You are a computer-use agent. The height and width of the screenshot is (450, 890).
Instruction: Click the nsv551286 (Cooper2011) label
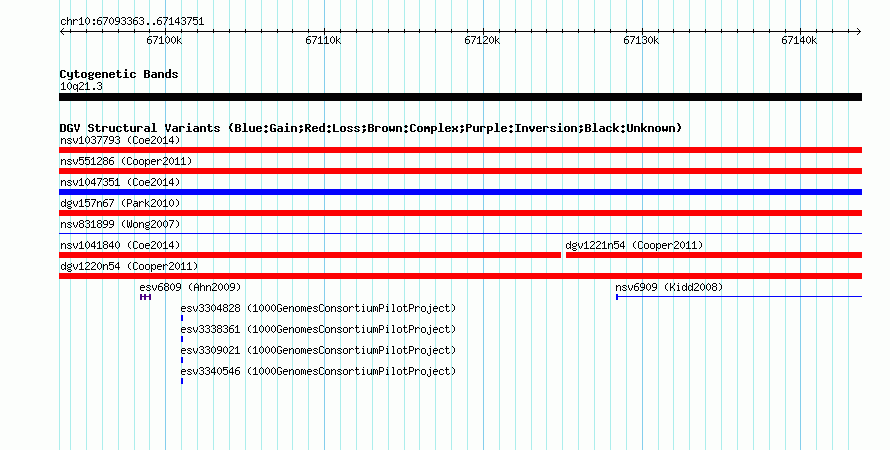tap(126, 161)
